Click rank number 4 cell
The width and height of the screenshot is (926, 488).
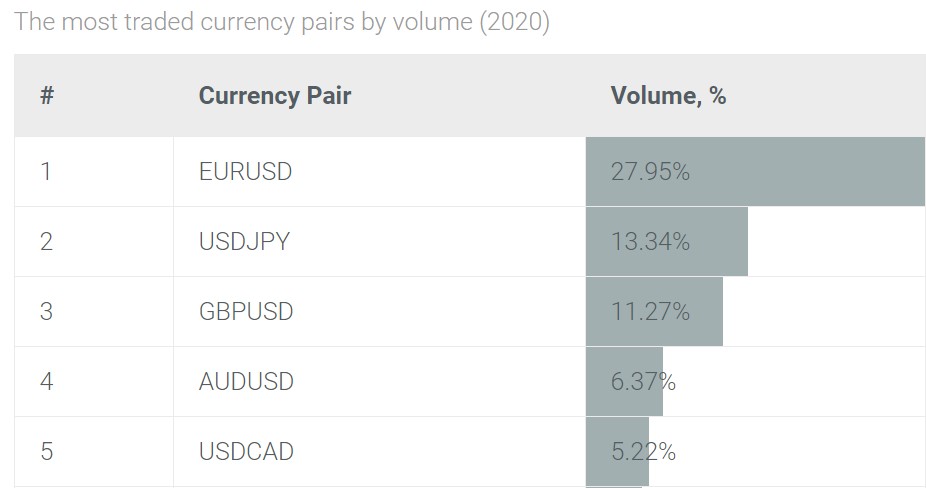click(94, 382)
